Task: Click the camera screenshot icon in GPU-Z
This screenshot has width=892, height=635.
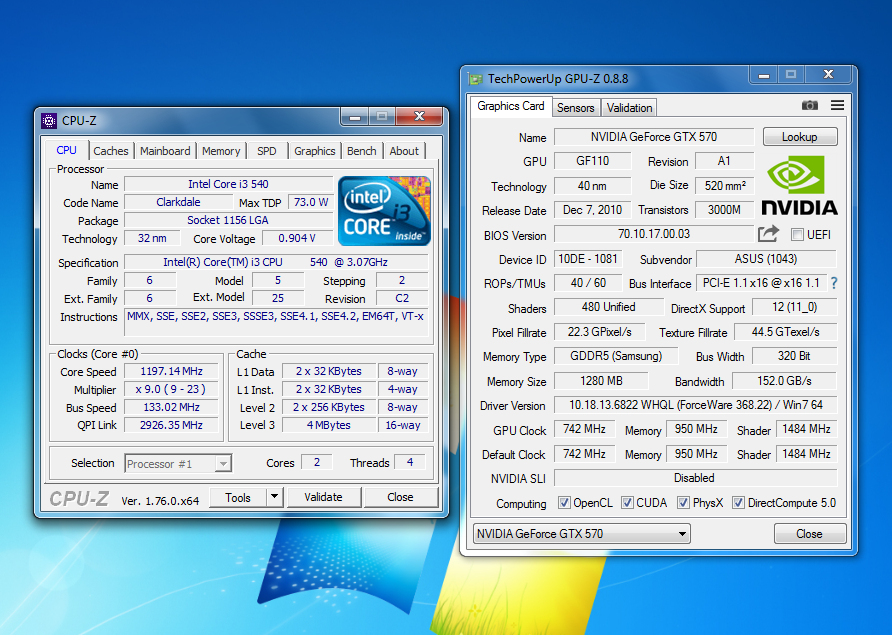Action: tap(809, 106)
